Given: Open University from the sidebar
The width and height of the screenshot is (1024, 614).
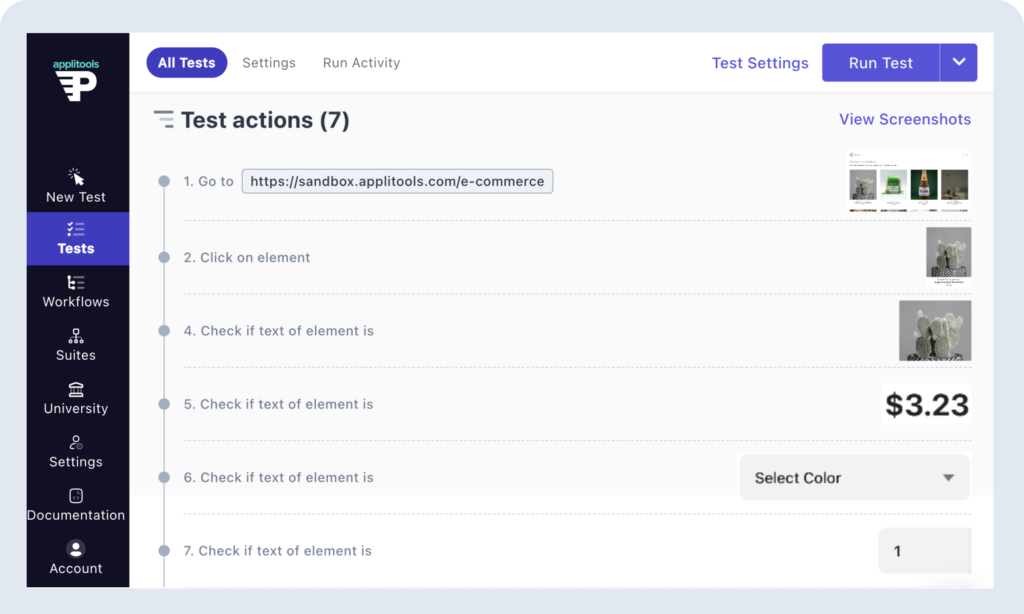Looking at the screenshot, I should point(76,398).
